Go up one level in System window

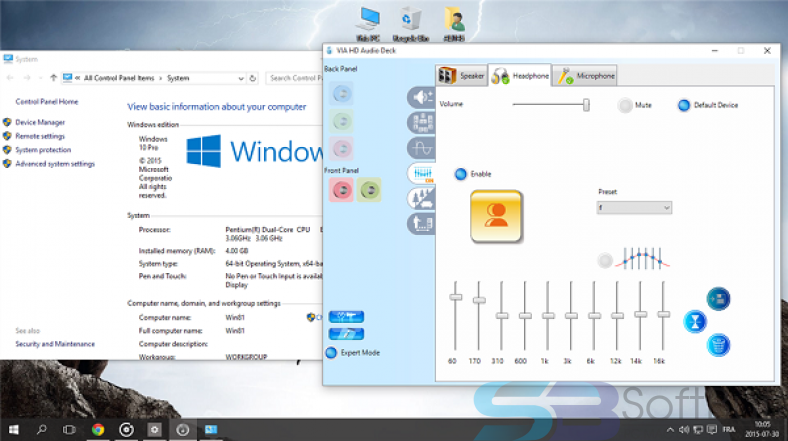53,78
